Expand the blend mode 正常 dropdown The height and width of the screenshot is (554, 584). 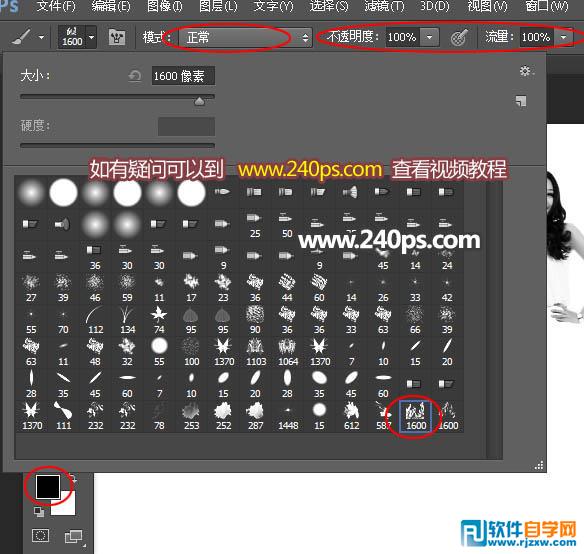click(x=245, y=37)
